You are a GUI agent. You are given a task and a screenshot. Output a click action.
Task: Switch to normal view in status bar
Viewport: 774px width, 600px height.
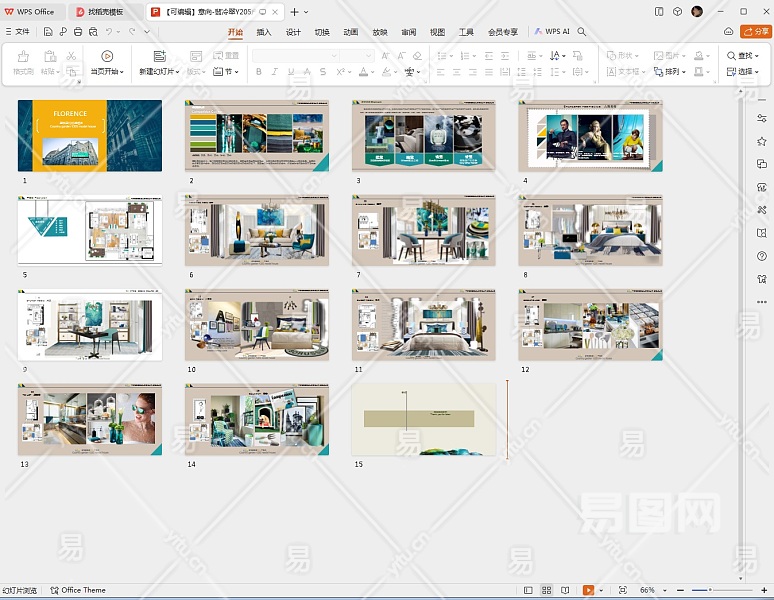(528, 590)
